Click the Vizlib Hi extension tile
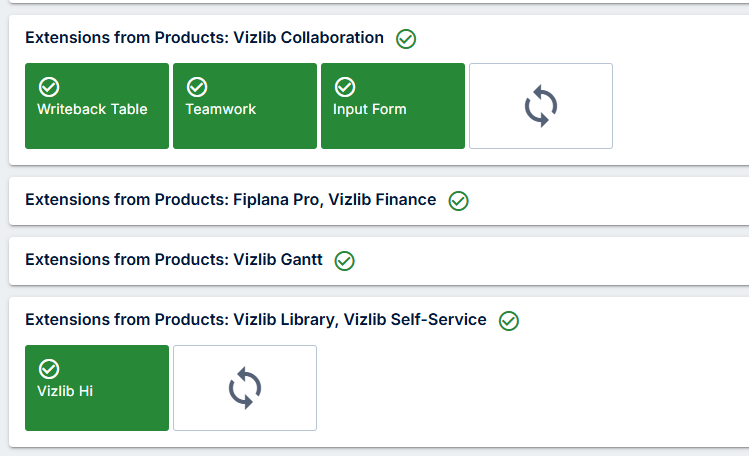 tap(97, 388)
